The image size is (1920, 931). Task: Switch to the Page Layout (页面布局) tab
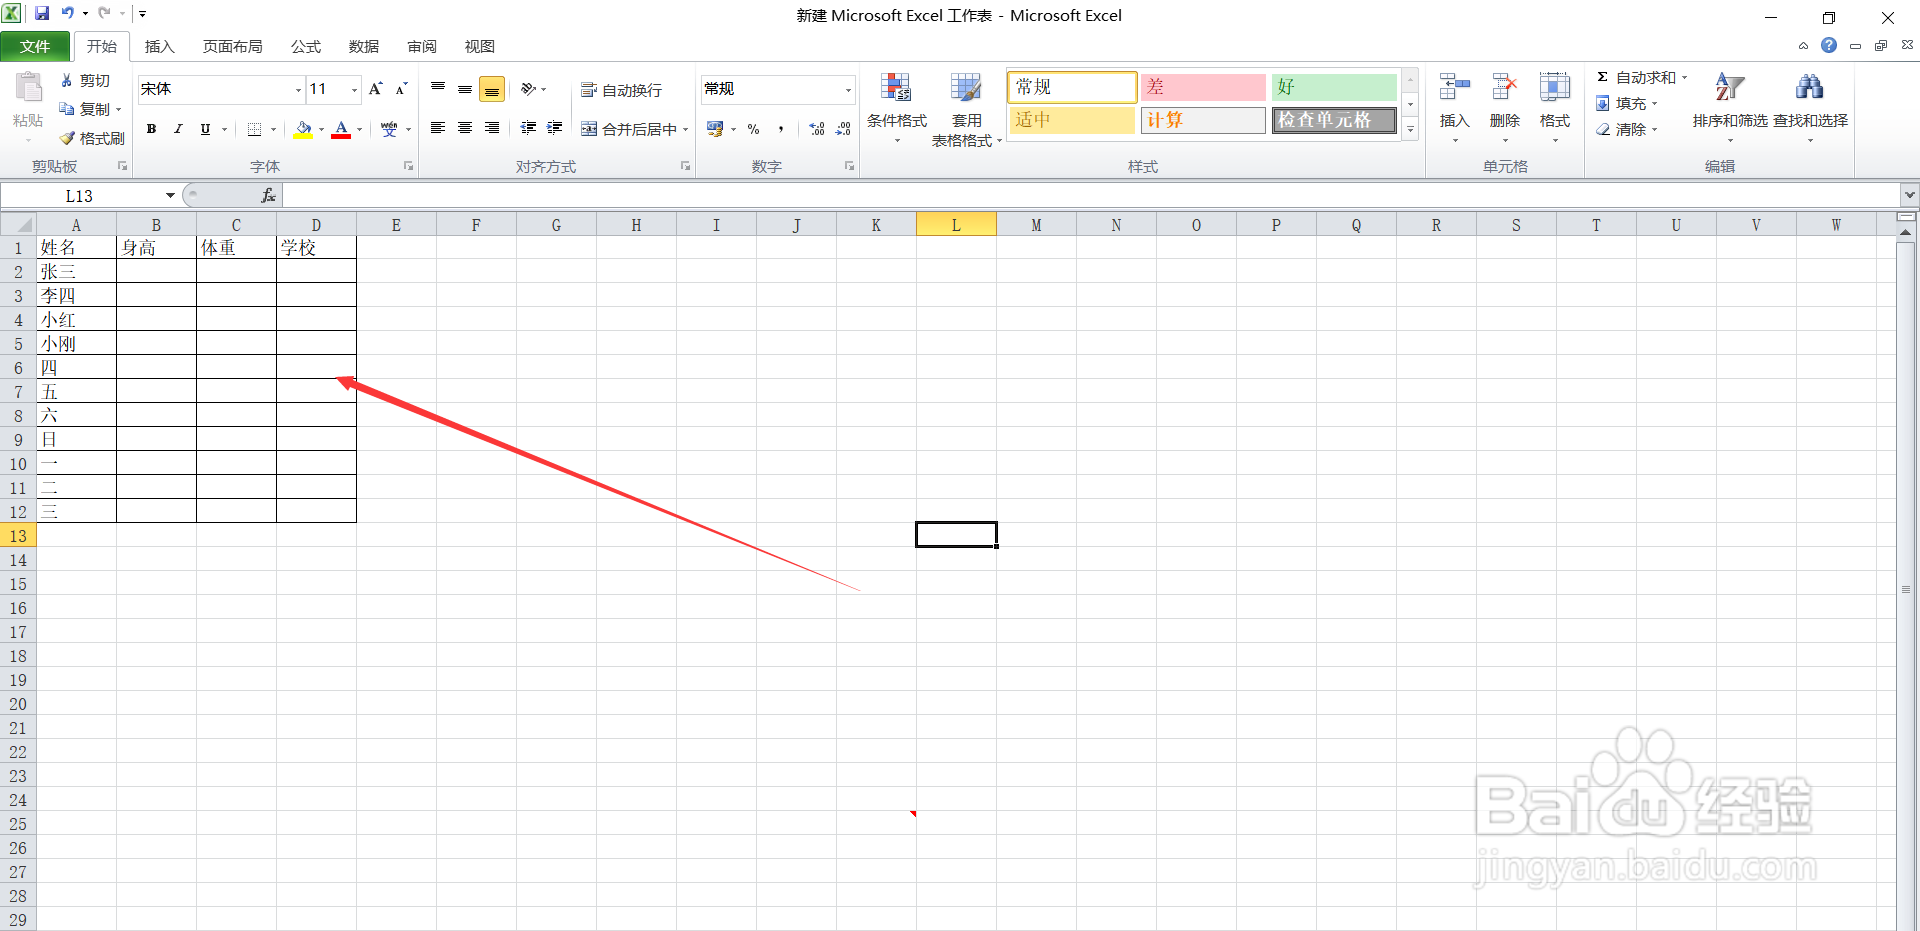coord(232,46)
